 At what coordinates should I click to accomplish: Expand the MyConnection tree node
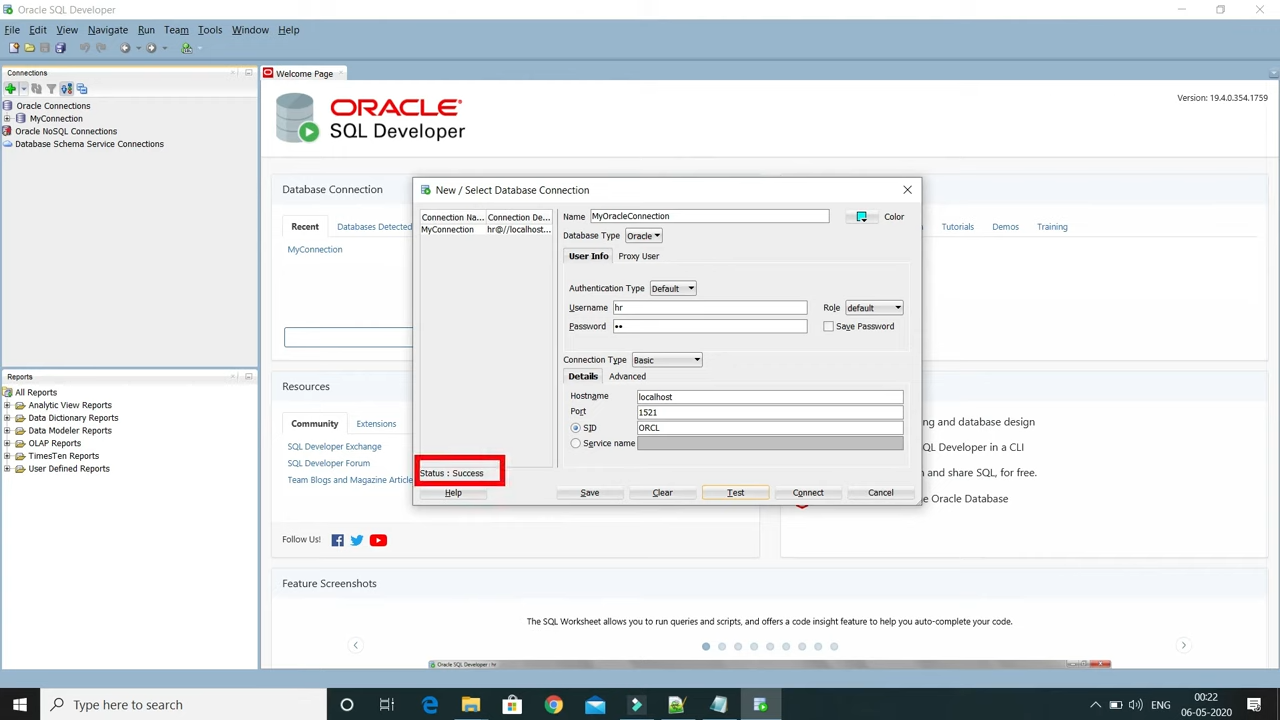[7, 119]
